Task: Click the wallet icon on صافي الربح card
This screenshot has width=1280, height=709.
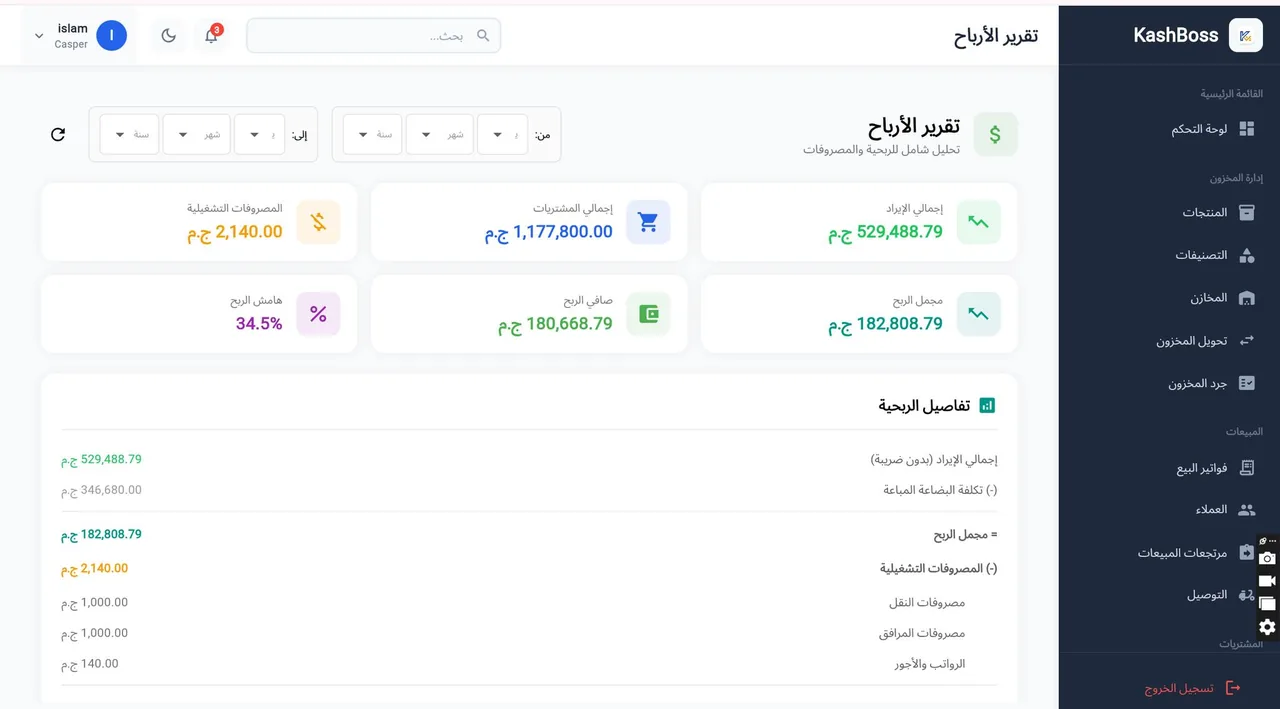Action: 648,314
